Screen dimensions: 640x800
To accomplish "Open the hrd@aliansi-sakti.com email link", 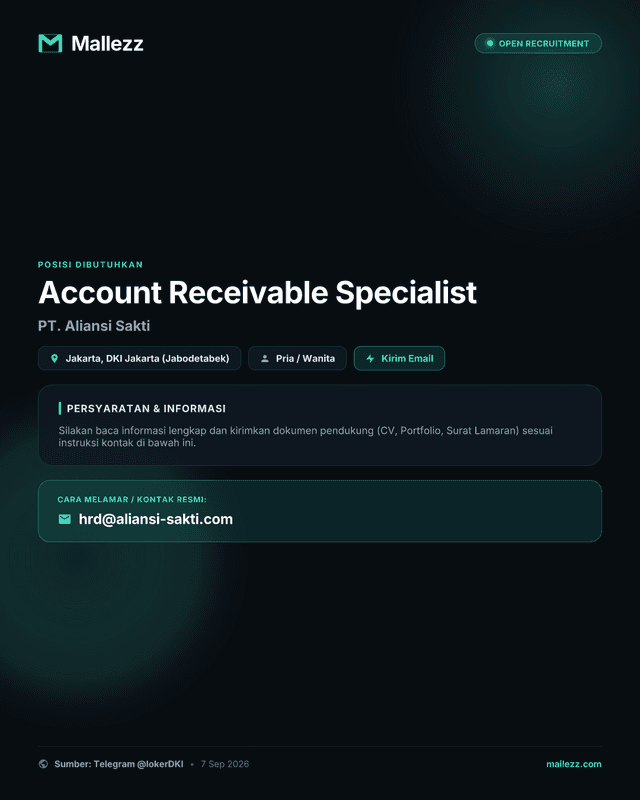I will pyautogui.click(x=156, y=519).
